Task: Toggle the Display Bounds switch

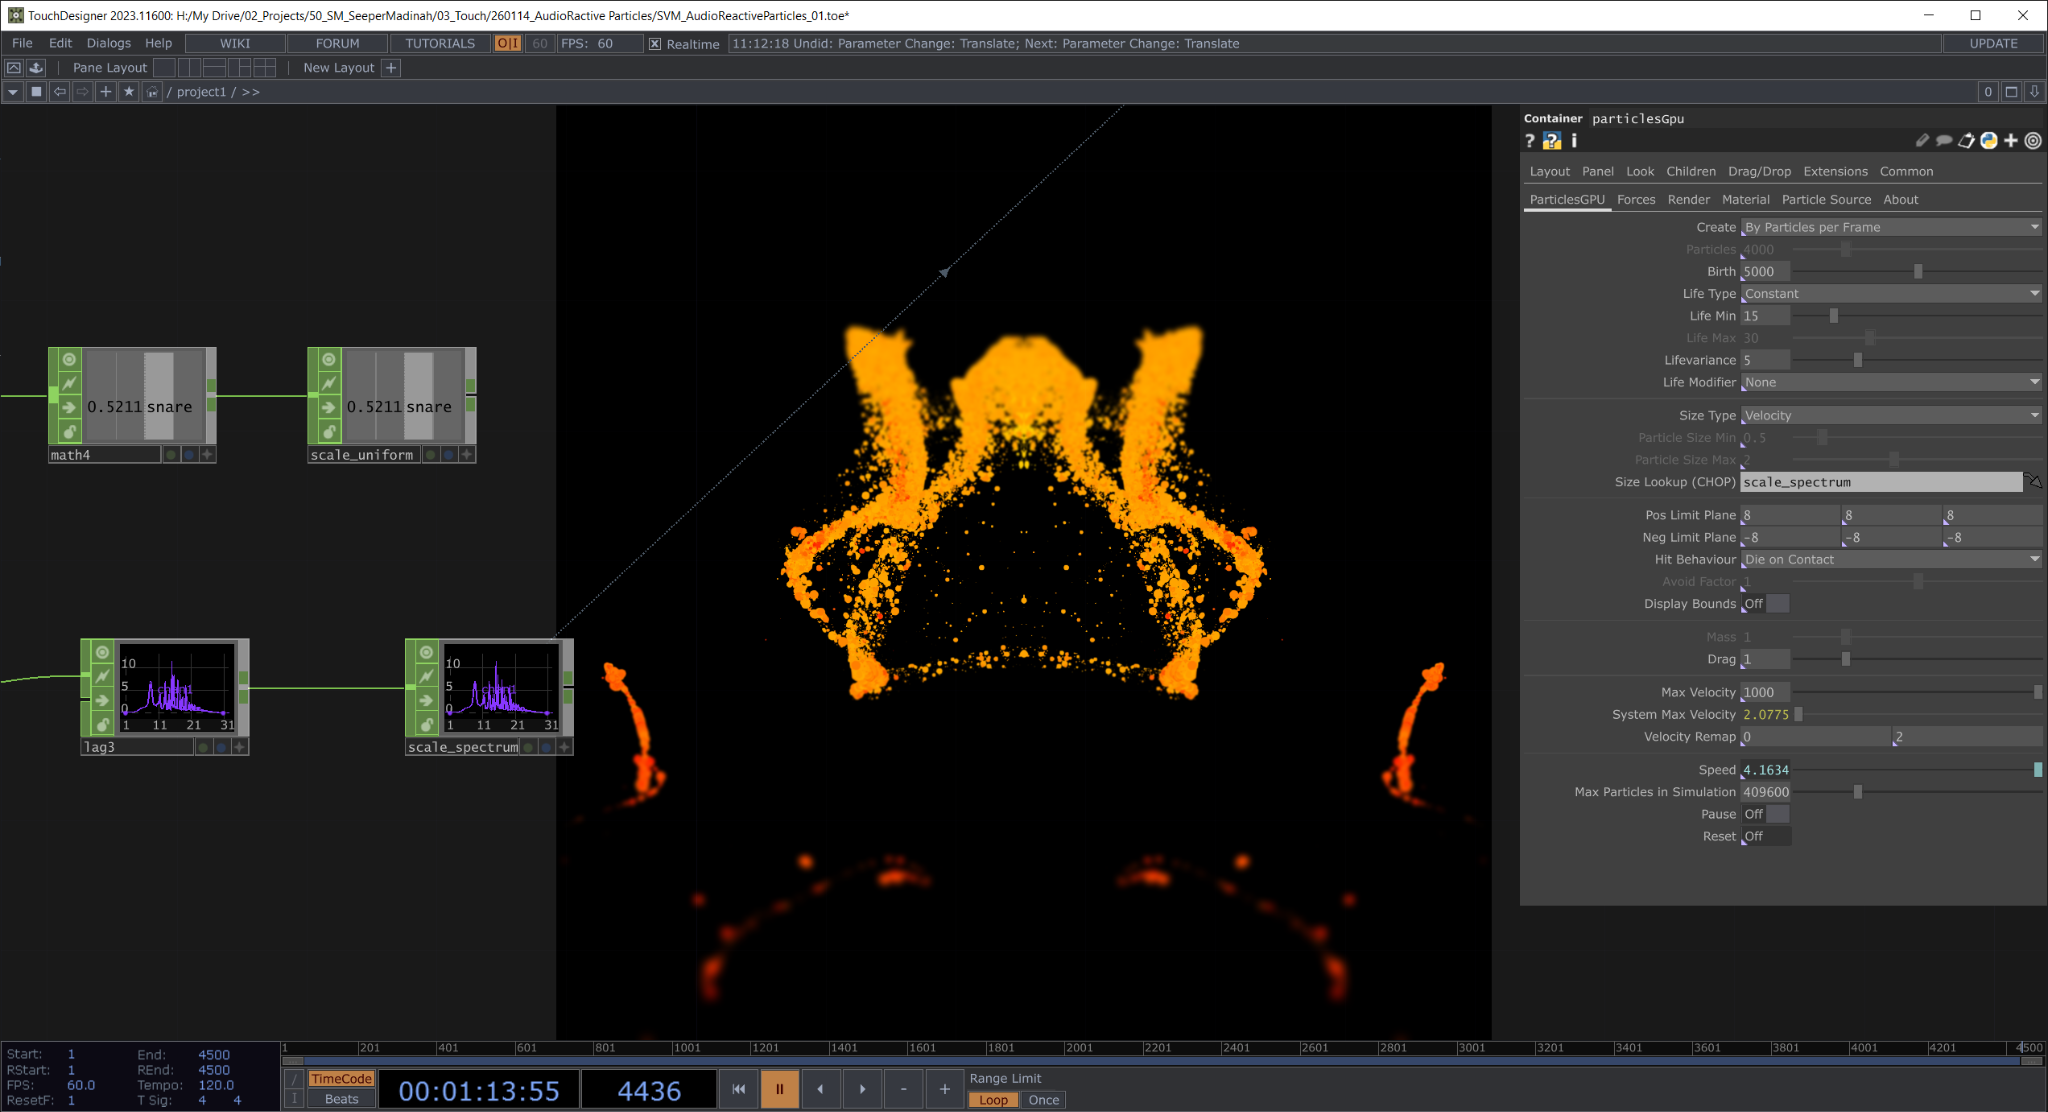Action: [1766, 604]
